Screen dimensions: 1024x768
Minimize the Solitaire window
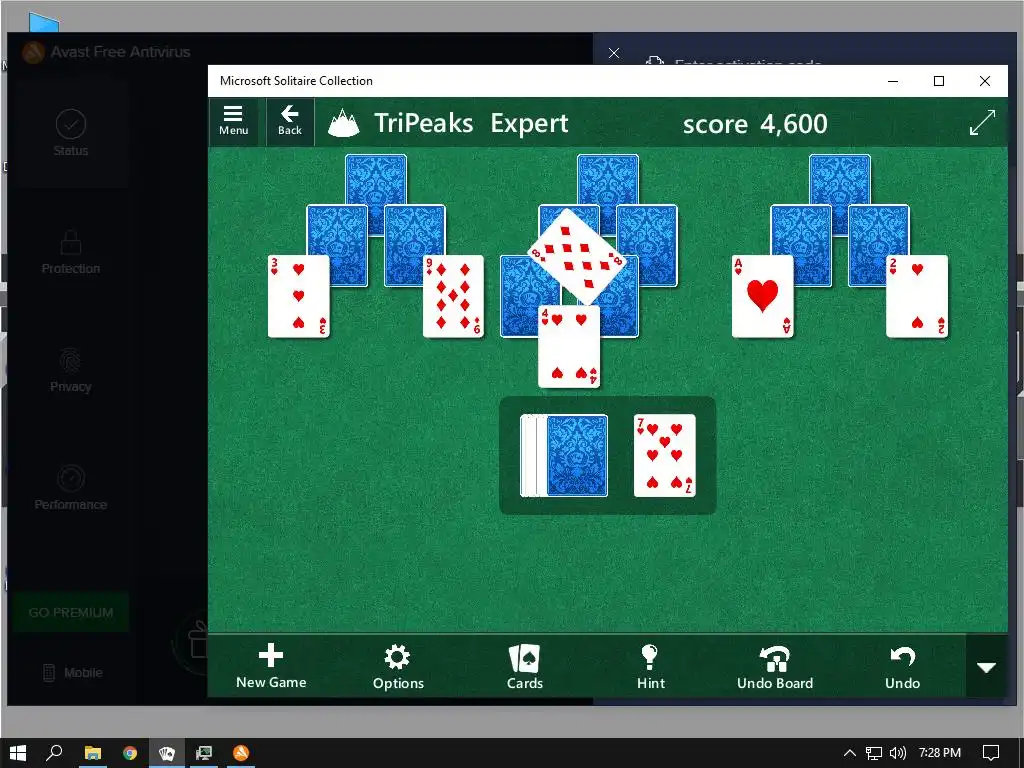coord(893,81)
